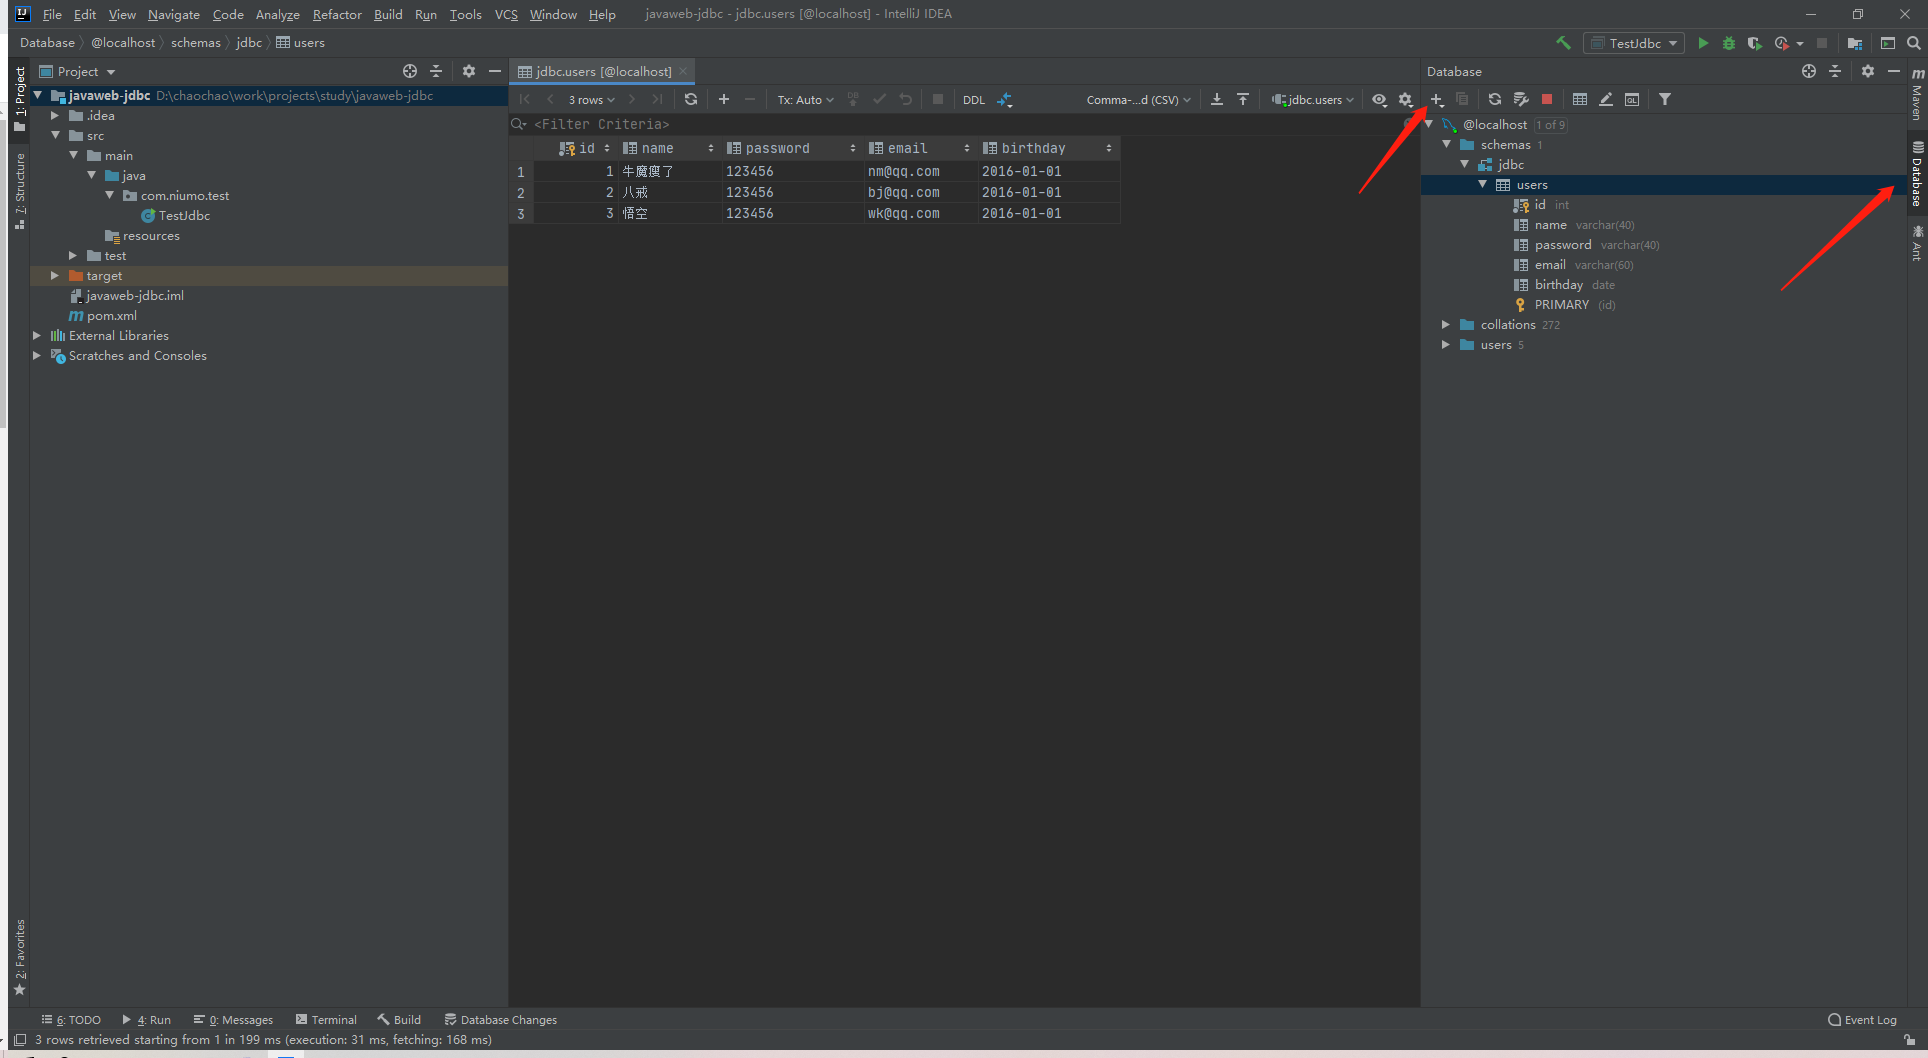Viewport: 1928px width, 1058px height.
Task: Open the Refactor menu
Action: [337, 14]
